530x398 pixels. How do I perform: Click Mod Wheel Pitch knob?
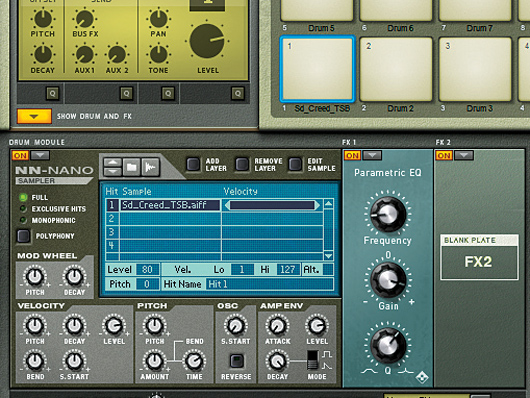pyautogui.click(x=35, y=277)
